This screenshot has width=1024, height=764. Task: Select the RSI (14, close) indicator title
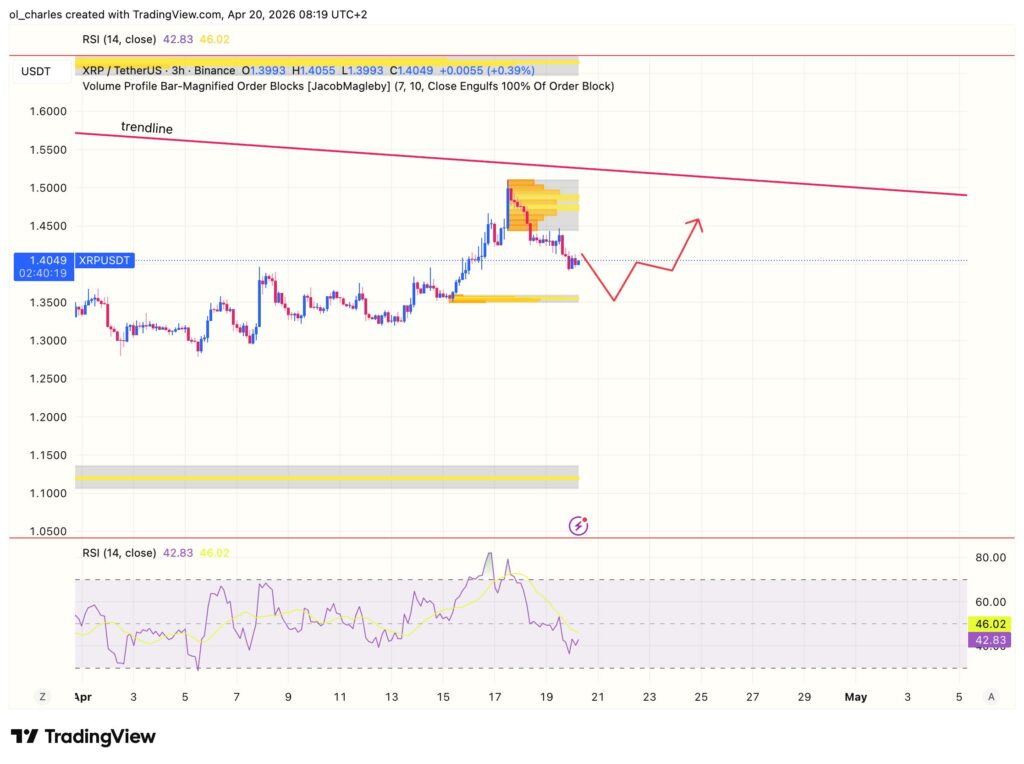coord(122,551)
